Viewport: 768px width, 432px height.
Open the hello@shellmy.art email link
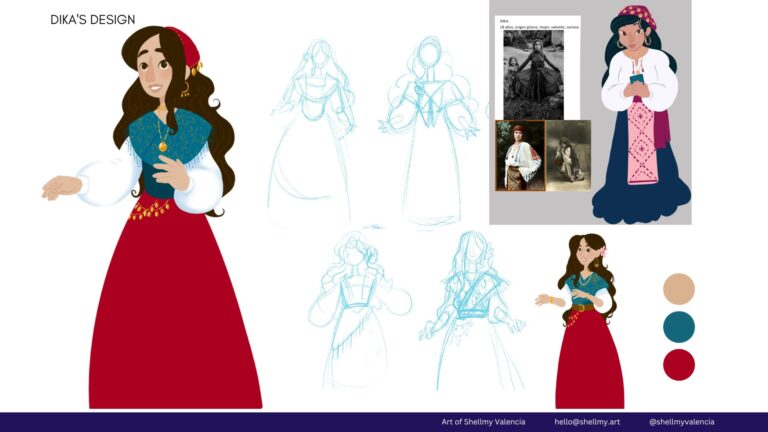pyautogui.click(x=587, y=422)
